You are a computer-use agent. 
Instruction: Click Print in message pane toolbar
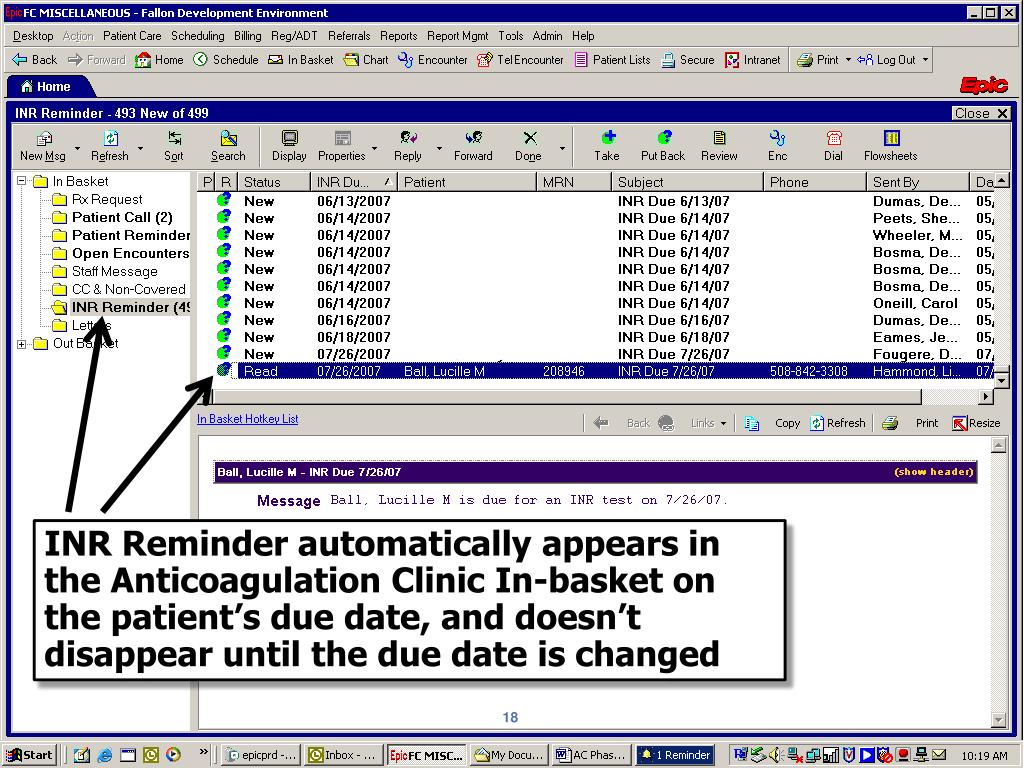[x=910, y=423]
